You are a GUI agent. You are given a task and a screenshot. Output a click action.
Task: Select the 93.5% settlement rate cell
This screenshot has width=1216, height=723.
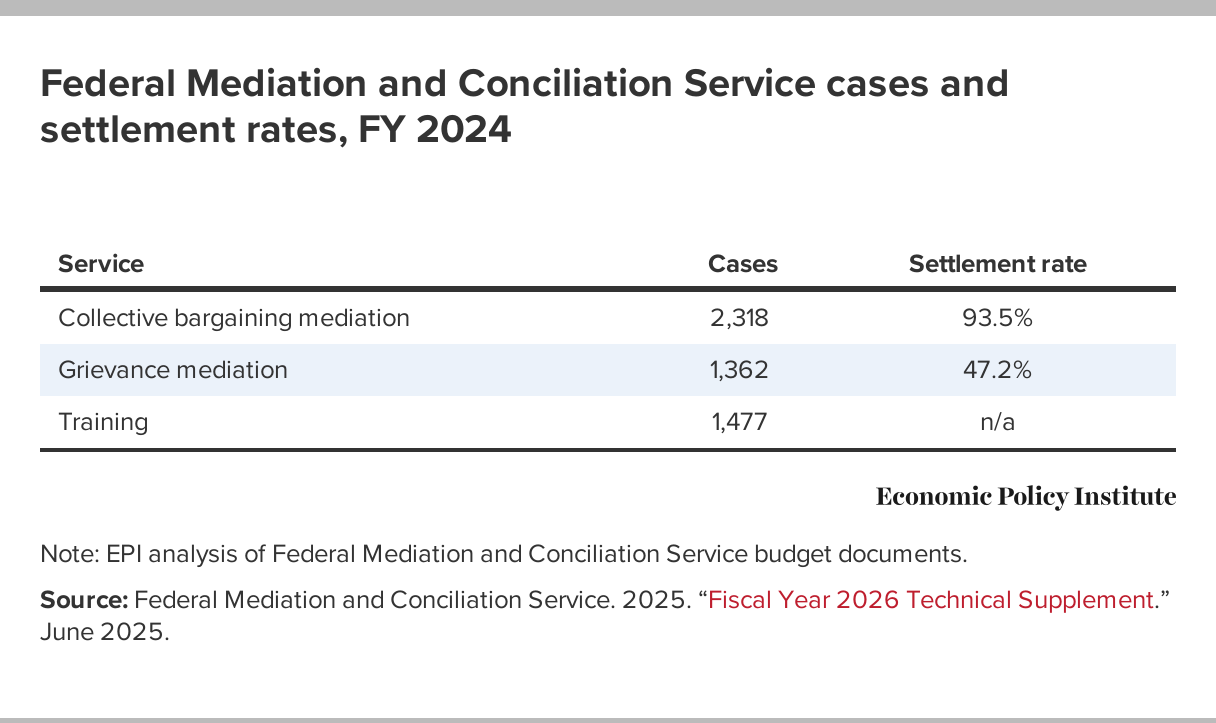pyautogui.click(x=997, y=318)
